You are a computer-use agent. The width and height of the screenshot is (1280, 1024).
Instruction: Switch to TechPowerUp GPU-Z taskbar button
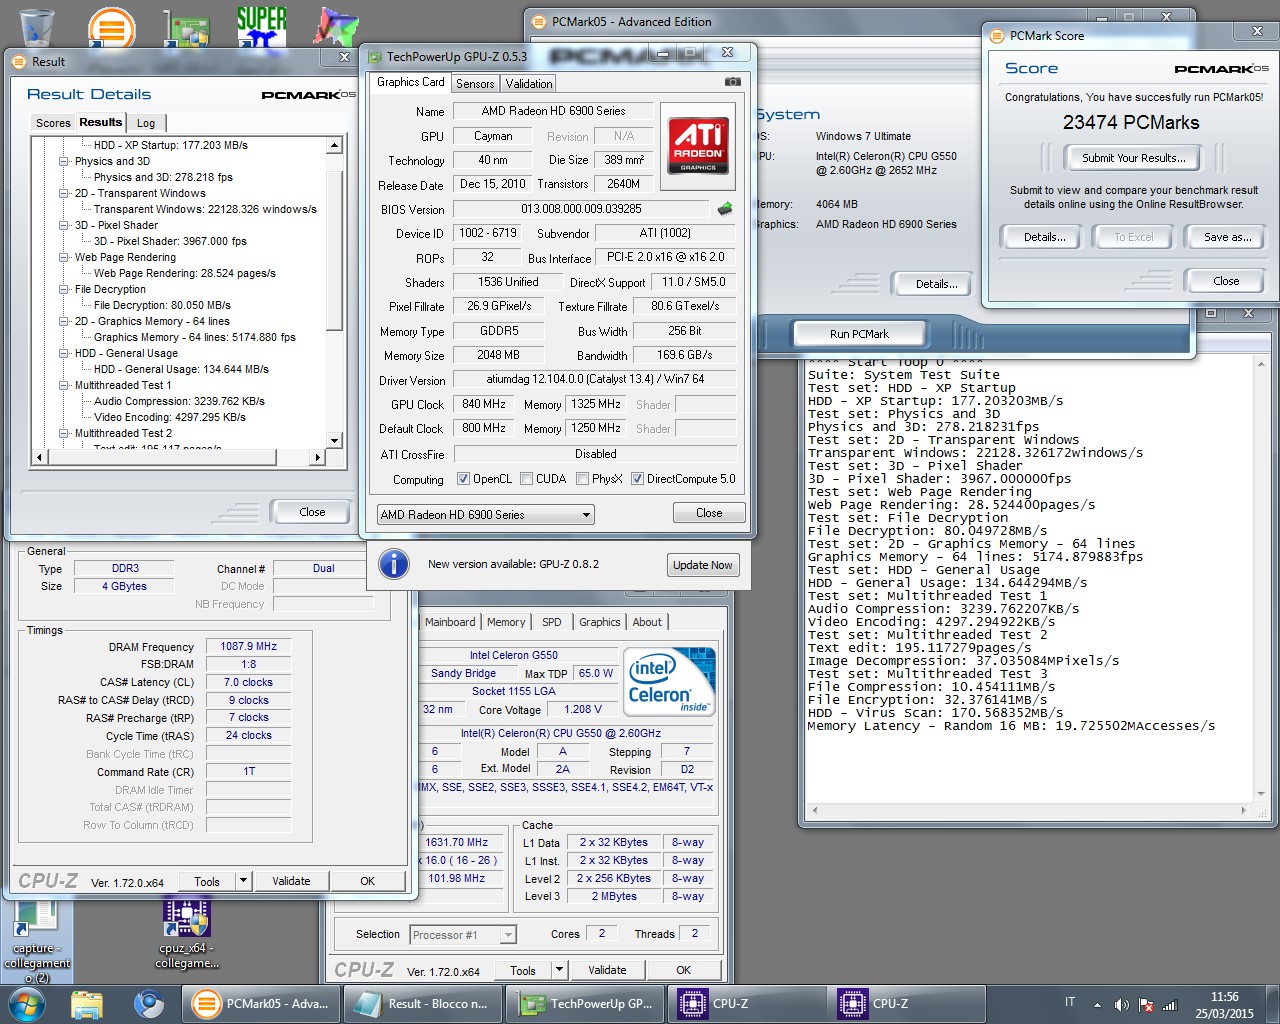point(586,1004)
